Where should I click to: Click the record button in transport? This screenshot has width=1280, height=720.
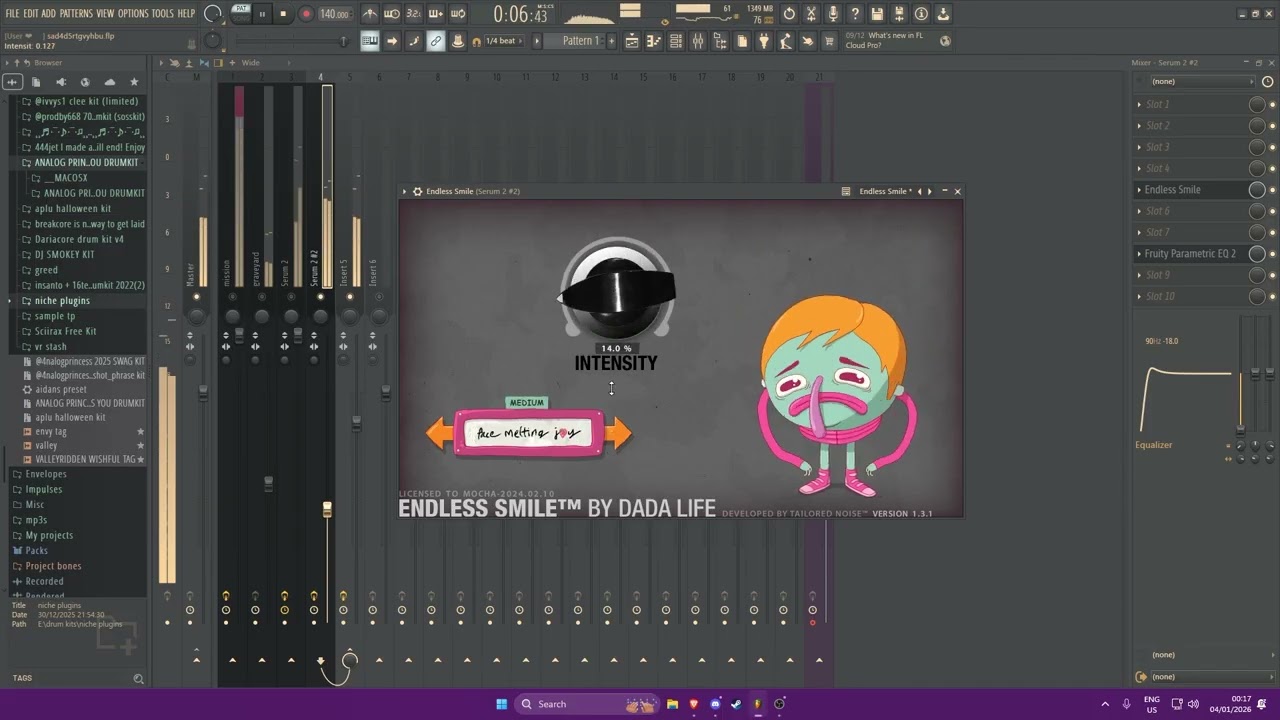(306, 14)
